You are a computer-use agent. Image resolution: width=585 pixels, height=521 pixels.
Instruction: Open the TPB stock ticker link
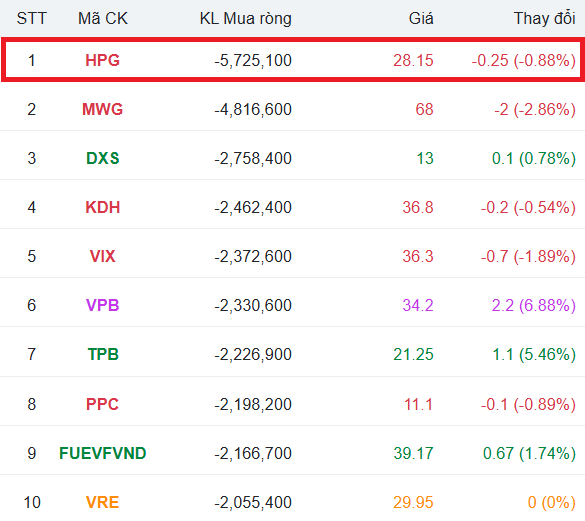pos(103,354)
